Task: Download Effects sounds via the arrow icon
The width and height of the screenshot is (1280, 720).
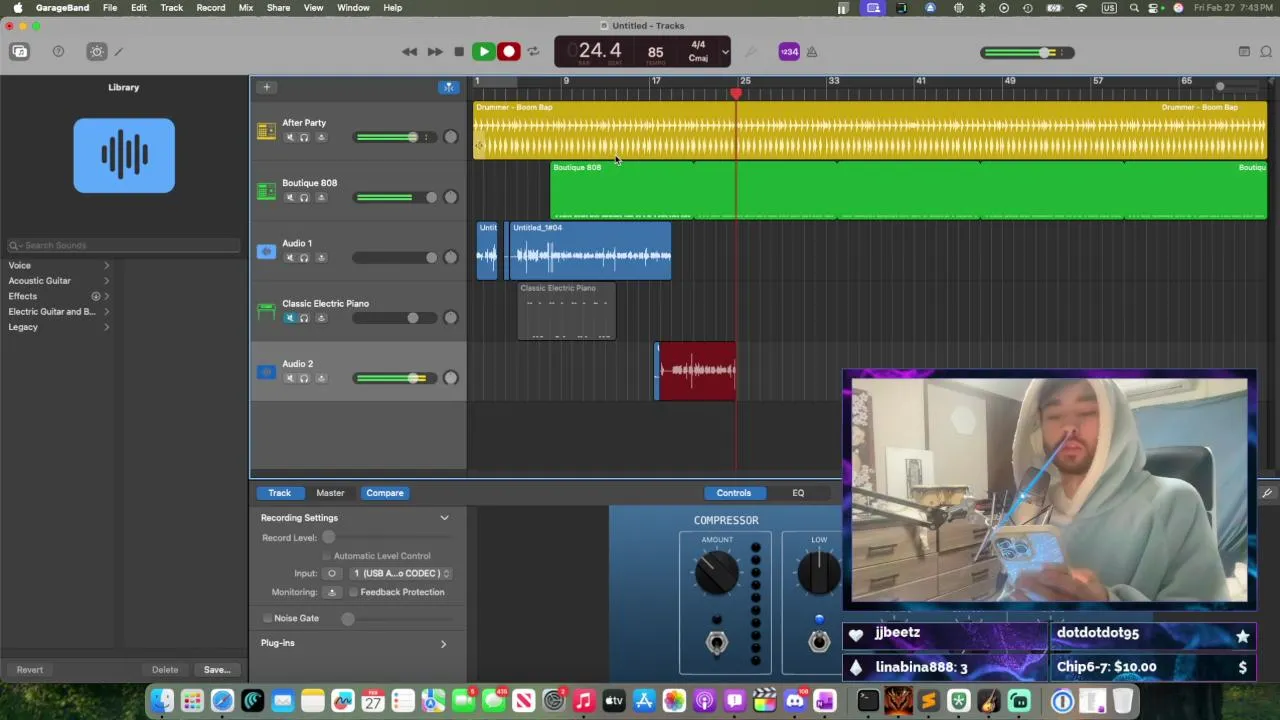Action: click(96, 296)
